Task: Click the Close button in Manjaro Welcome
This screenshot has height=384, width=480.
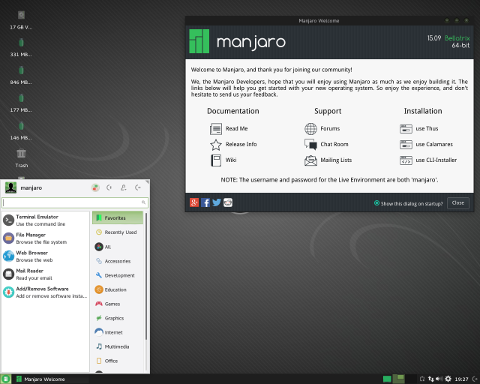Action: tap(458, 203)
